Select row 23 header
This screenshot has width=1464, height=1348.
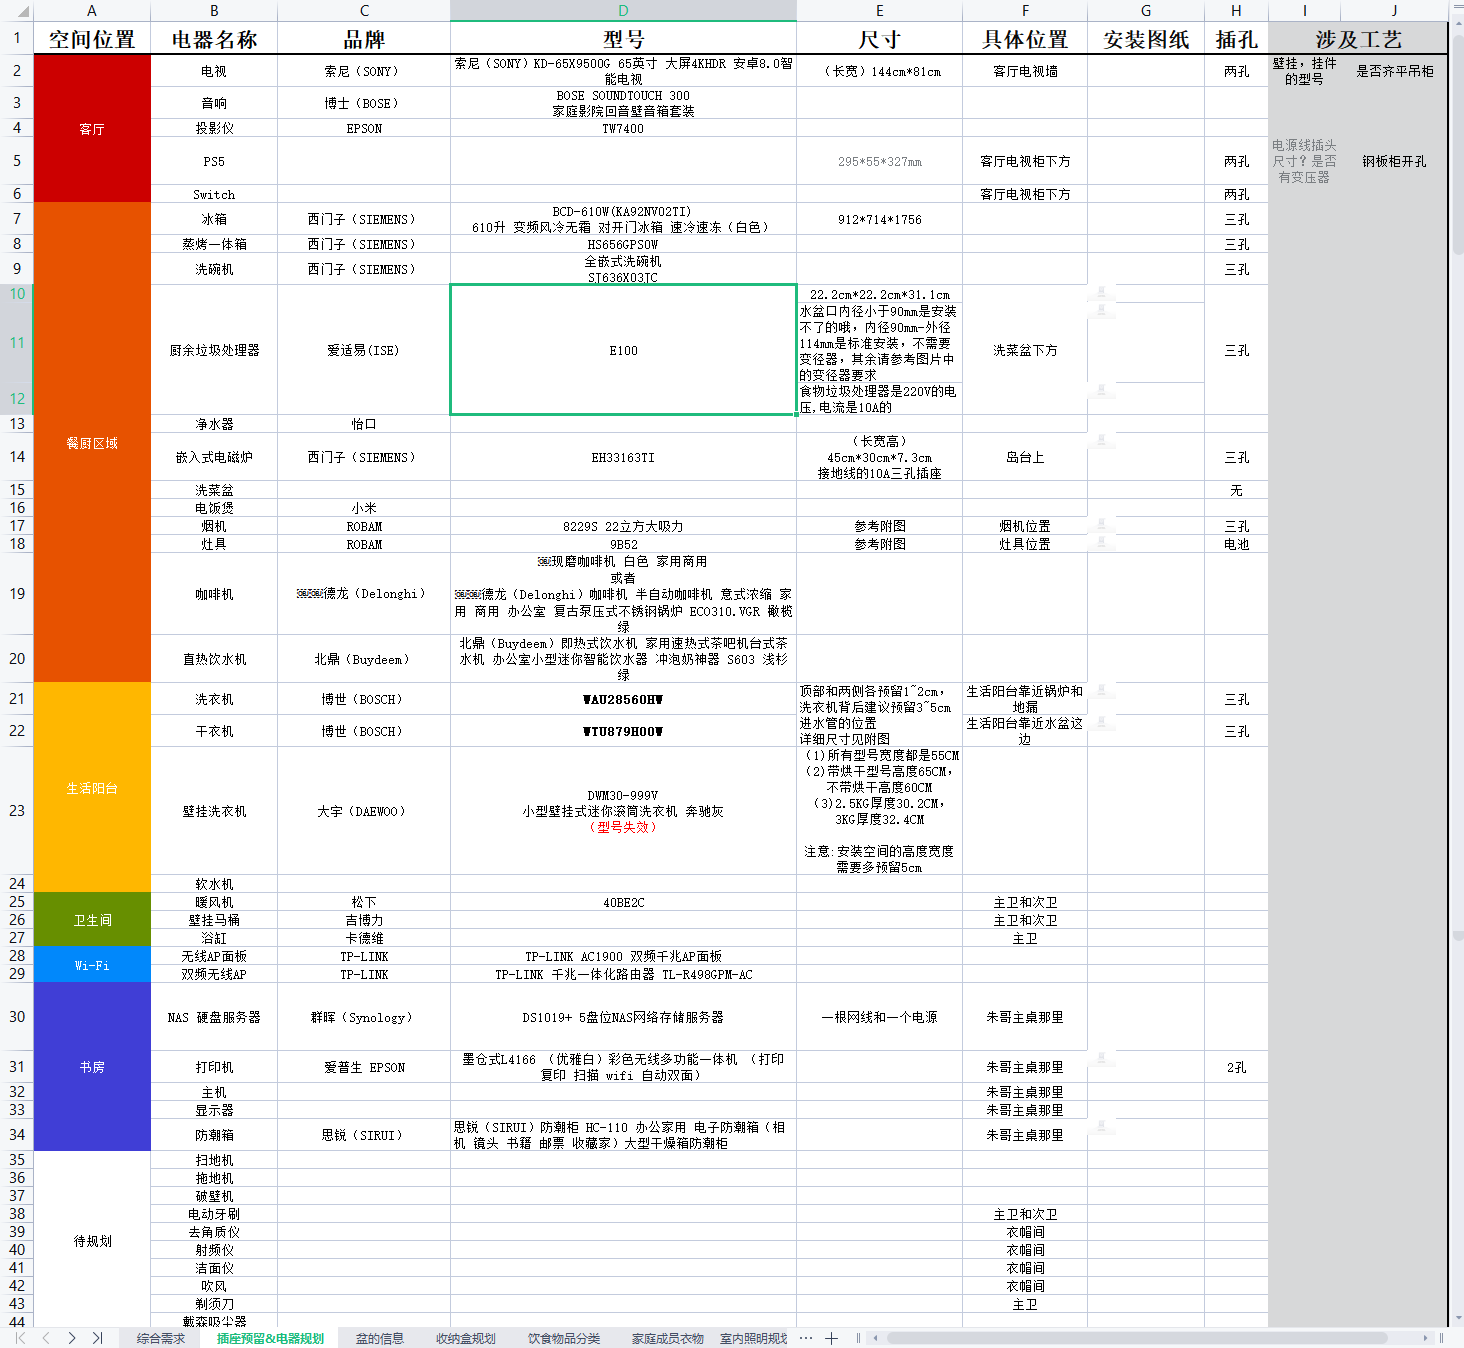point(17,811)
